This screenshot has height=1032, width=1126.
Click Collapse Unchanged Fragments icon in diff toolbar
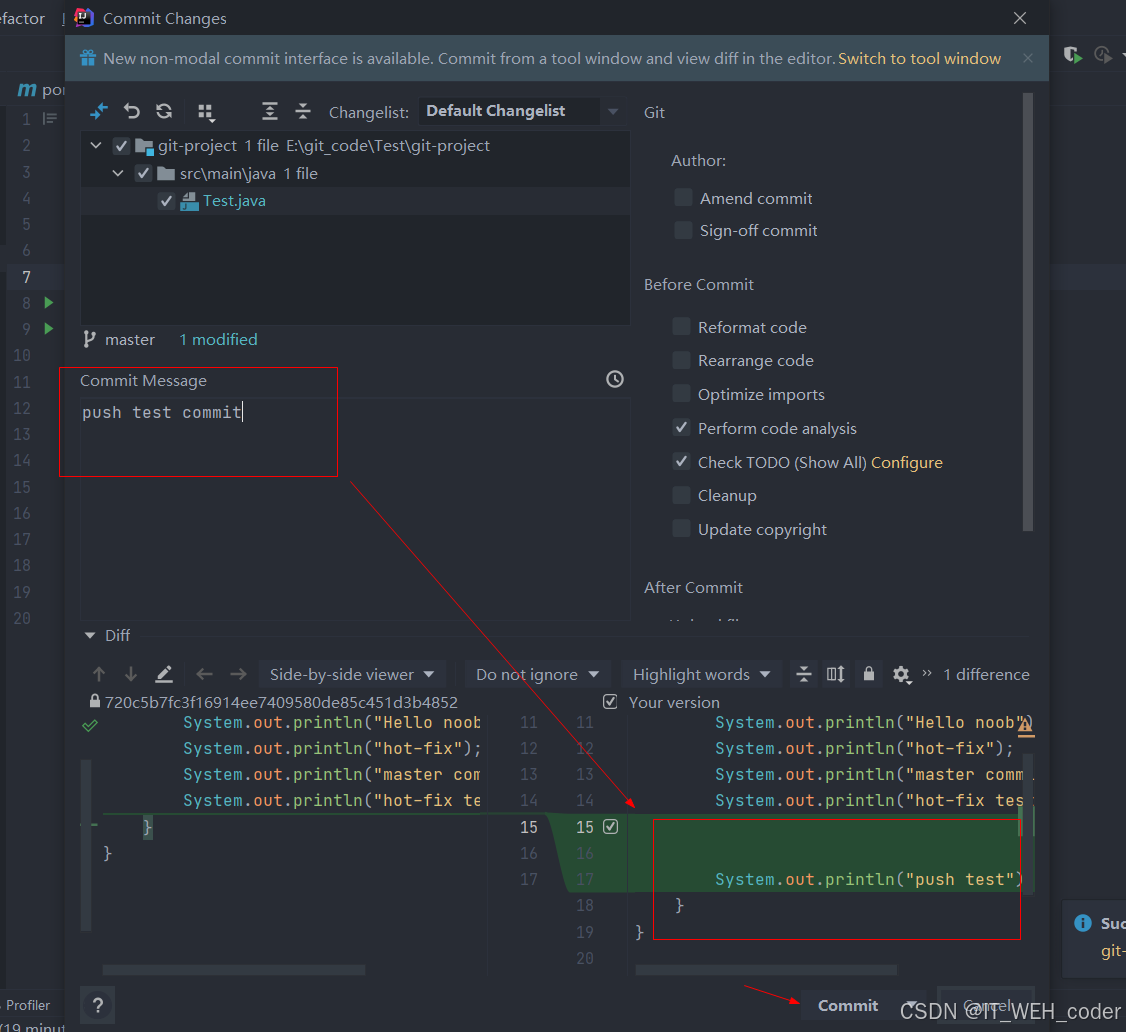click(804, 674)
